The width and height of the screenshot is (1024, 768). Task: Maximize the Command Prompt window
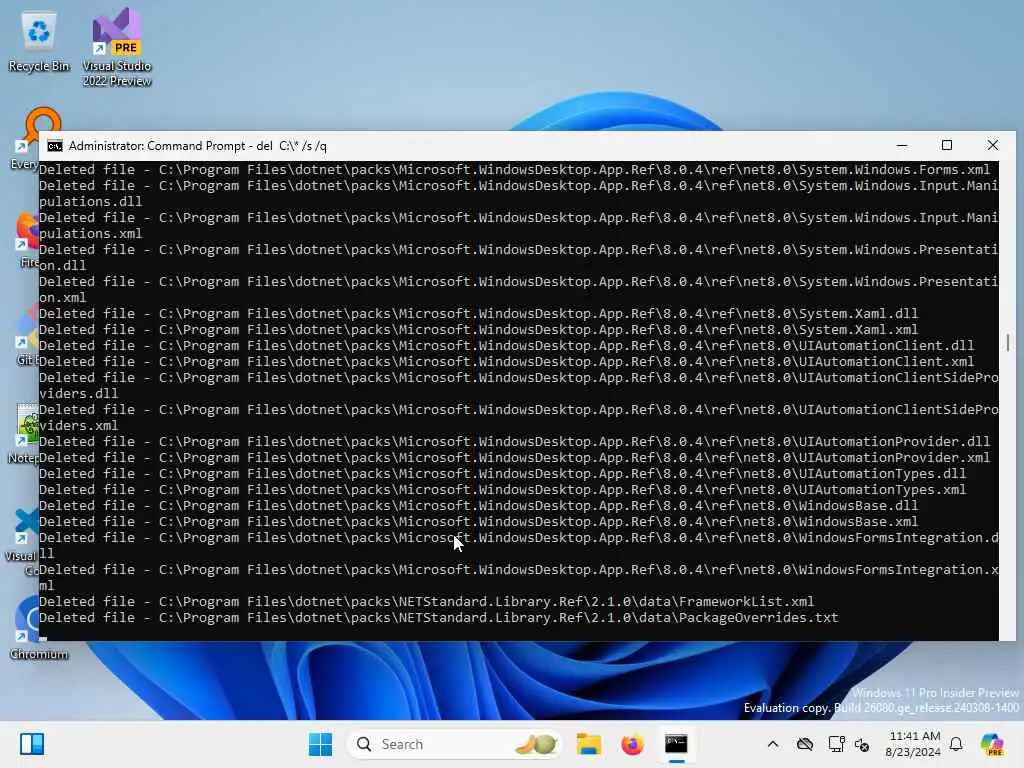tap(947, 146)
